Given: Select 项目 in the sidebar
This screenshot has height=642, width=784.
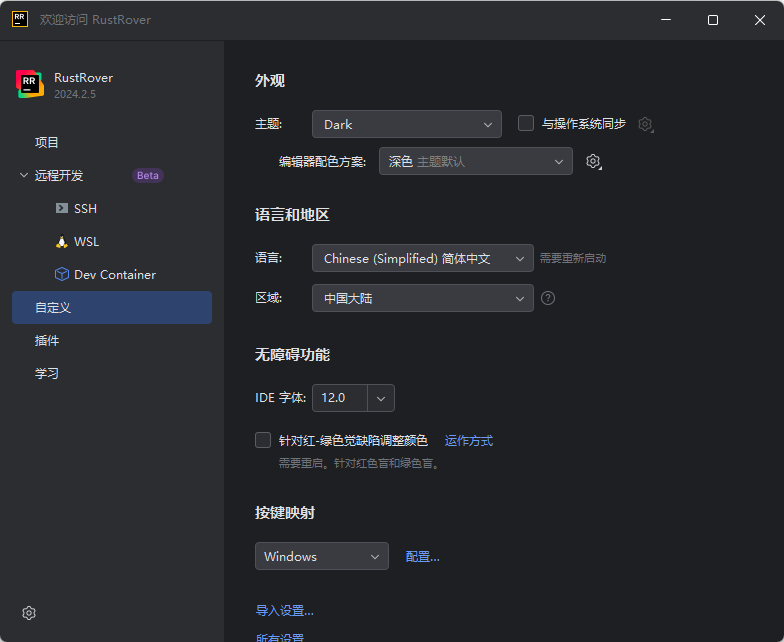Looking at the screenshot, I should (x=112, y=142).
